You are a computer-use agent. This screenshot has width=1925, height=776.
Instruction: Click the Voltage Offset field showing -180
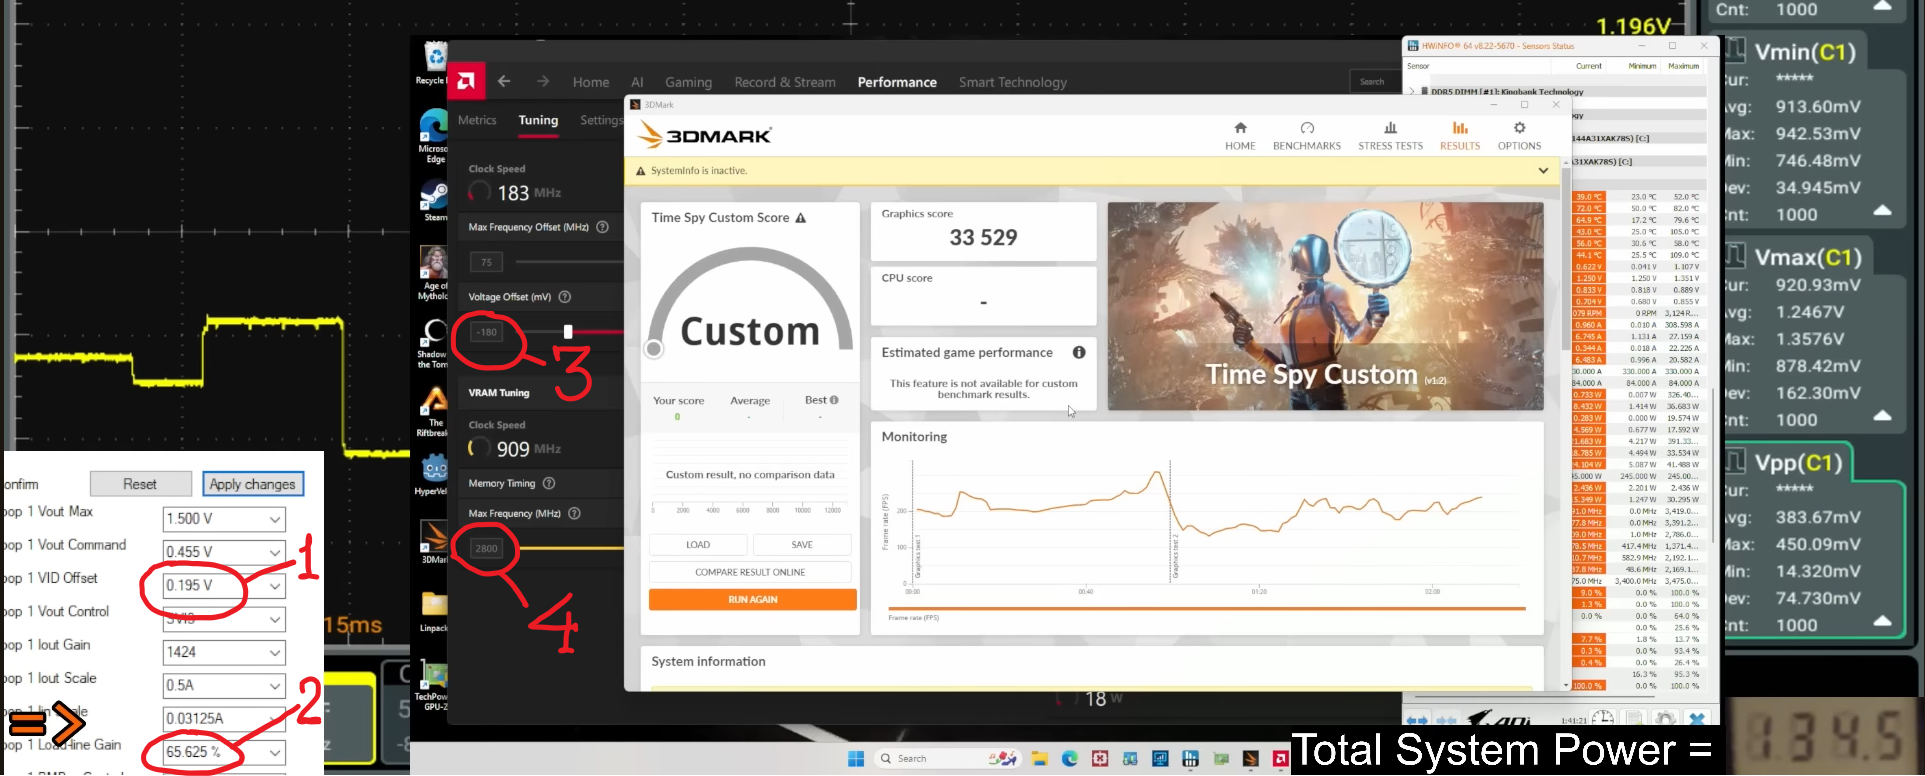click(x=487, y=332)
